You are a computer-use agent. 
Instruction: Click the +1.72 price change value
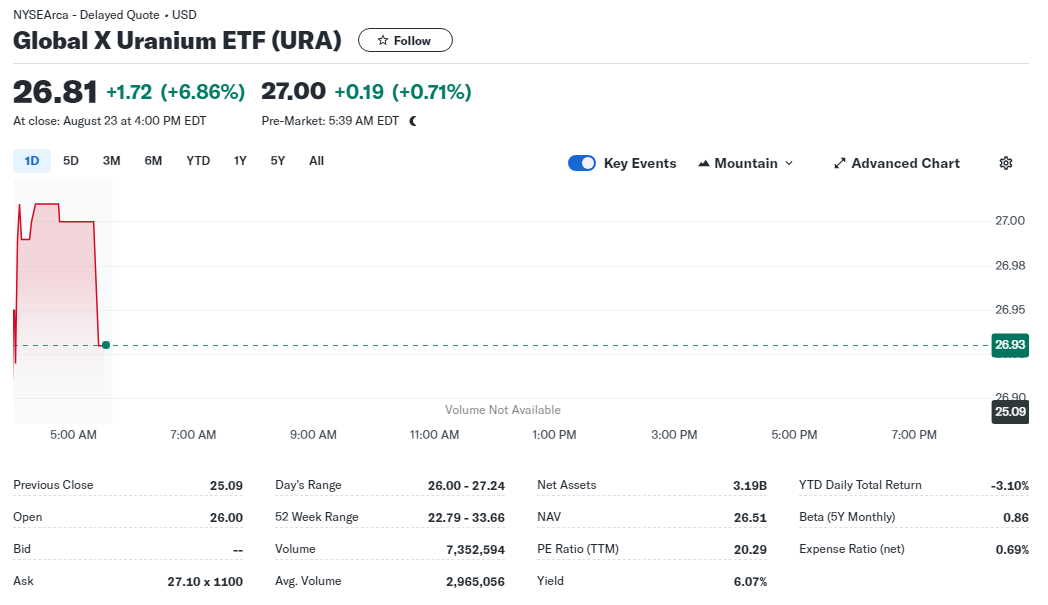click(129, 92)
